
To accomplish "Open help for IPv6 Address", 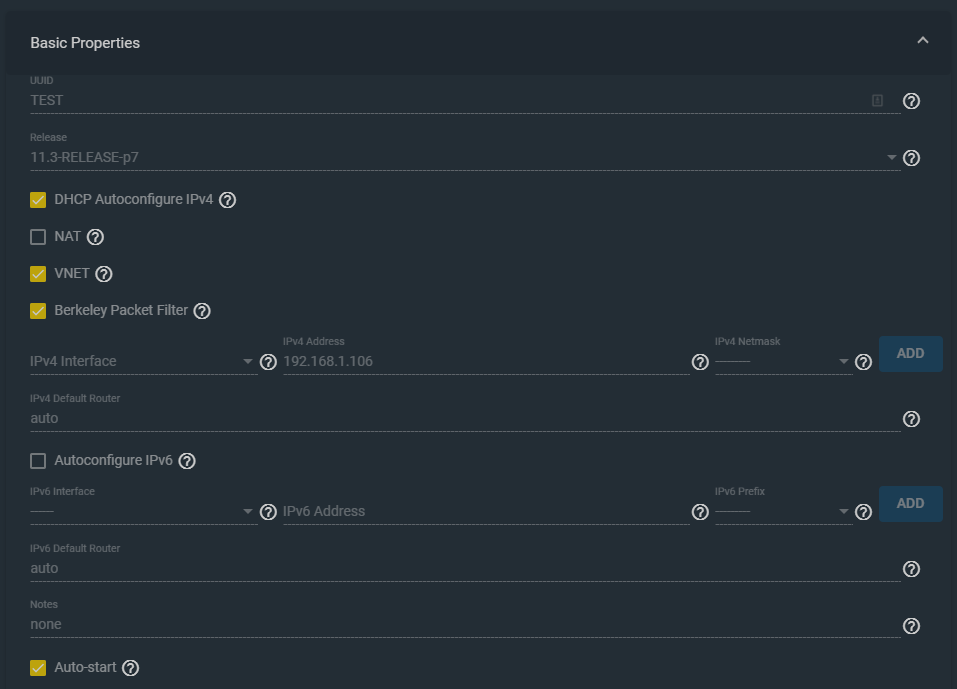I will [x=700, y=512].
